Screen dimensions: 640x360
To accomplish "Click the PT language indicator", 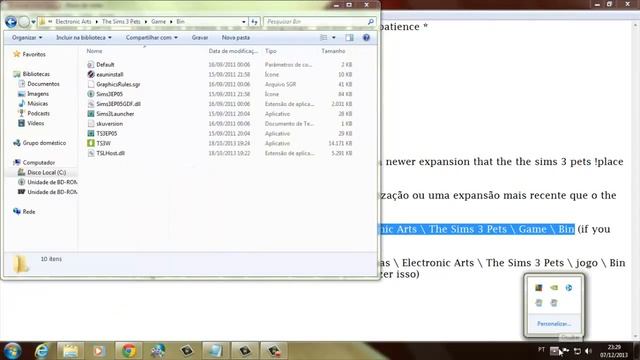I will point(541,349).
